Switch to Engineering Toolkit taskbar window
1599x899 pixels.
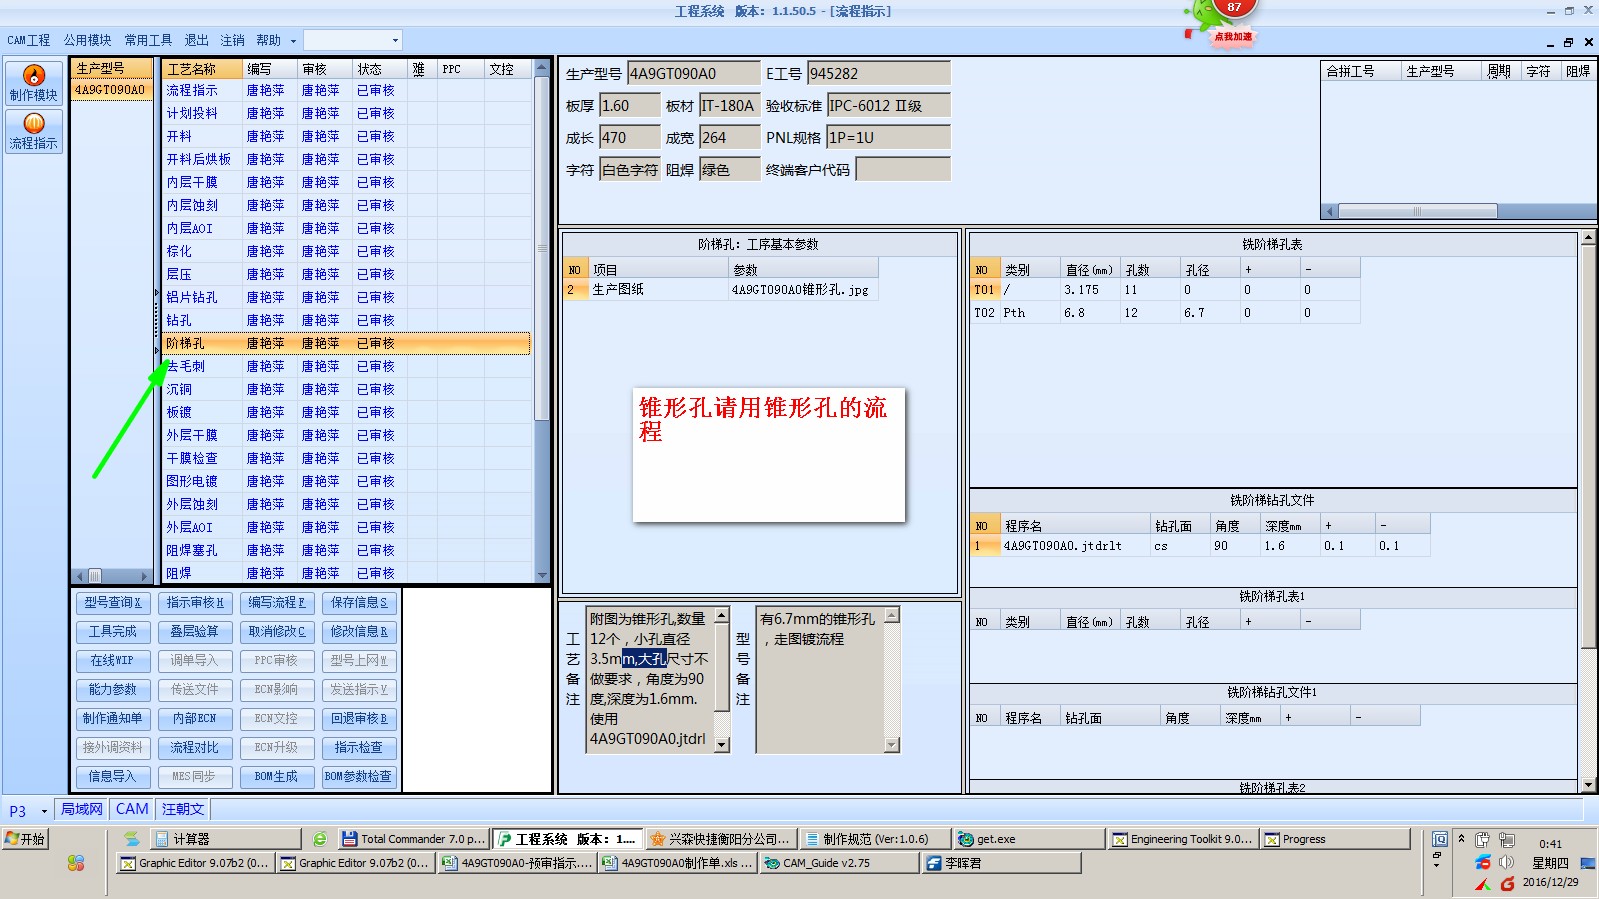(1182, 839)
